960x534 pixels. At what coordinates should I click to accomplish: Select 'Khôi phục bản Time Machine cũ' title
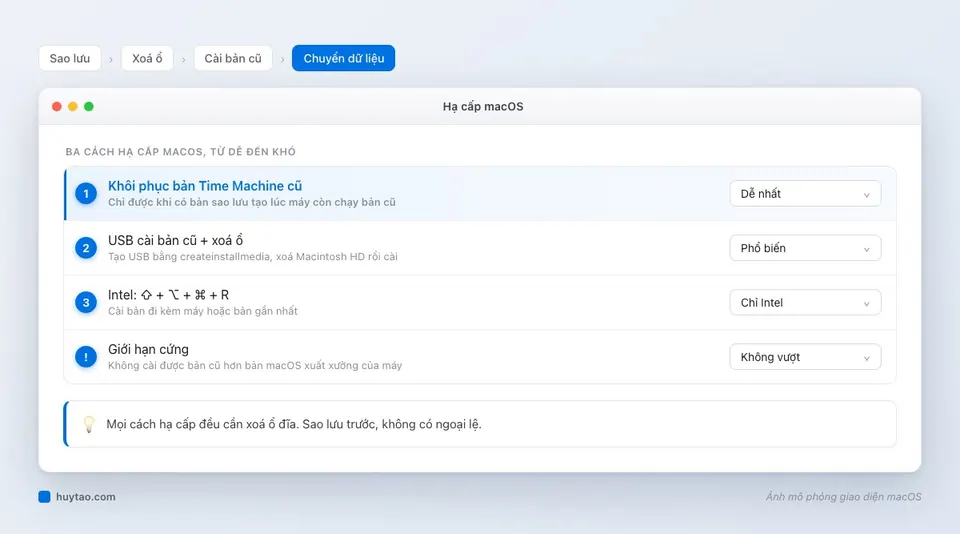pos(205,186)
